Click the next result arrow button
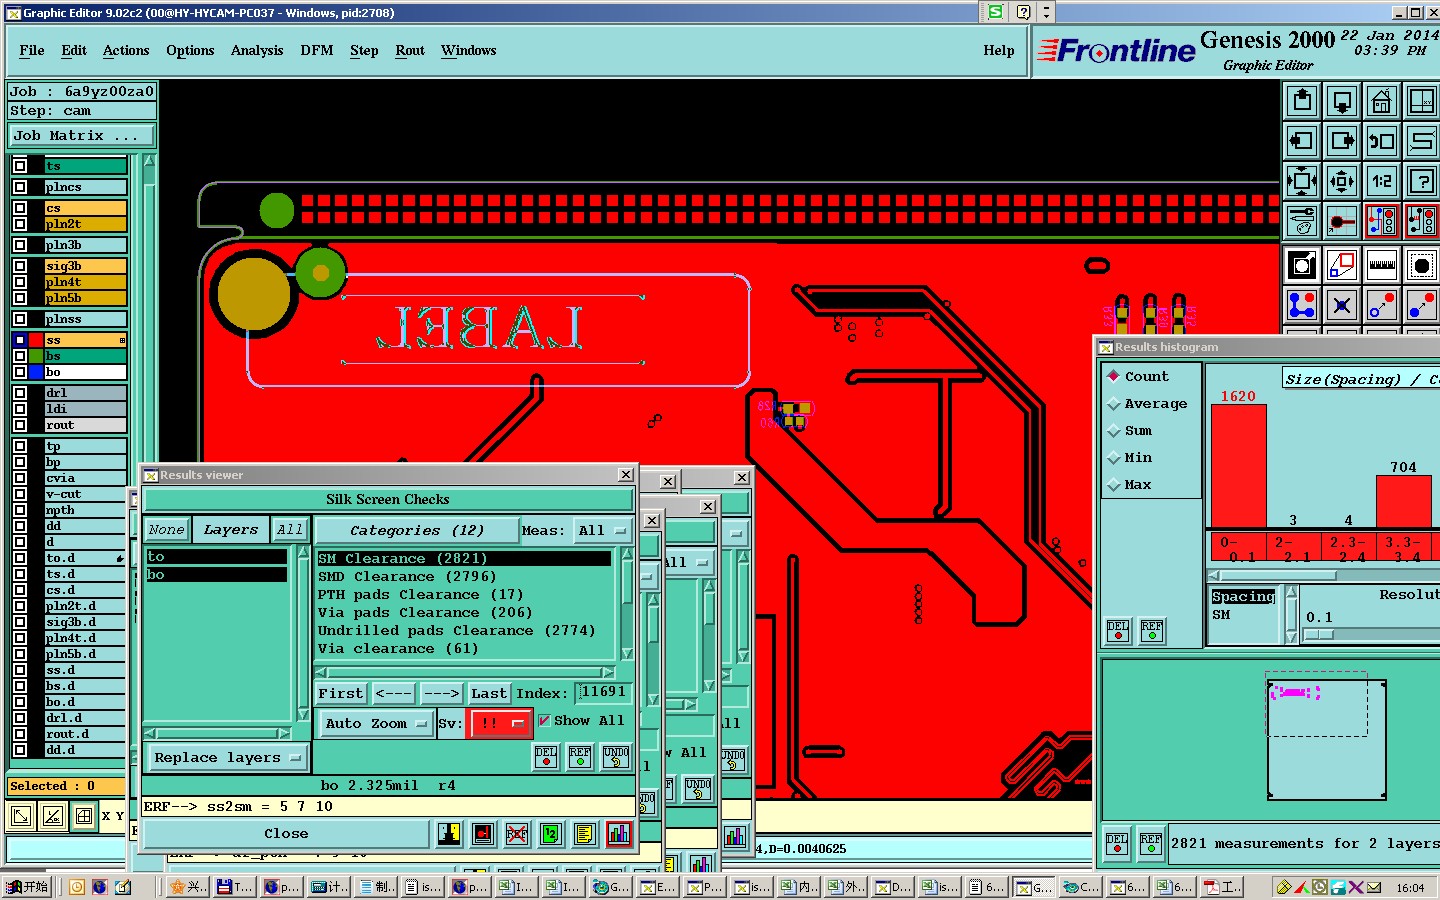Viewport: 1440px width, 900px height. click(x=441, y=693)
